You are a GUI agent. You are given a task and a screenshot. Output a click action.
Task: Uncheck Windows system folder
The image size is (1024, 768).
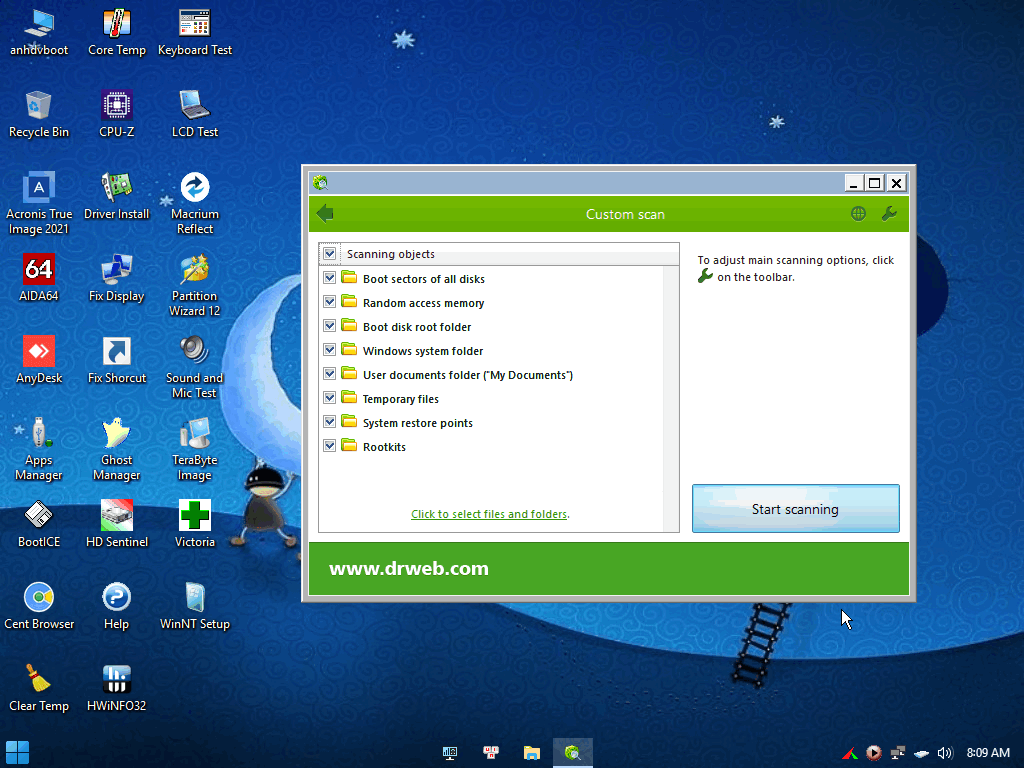pyautogui.click(x=330, y=350)
